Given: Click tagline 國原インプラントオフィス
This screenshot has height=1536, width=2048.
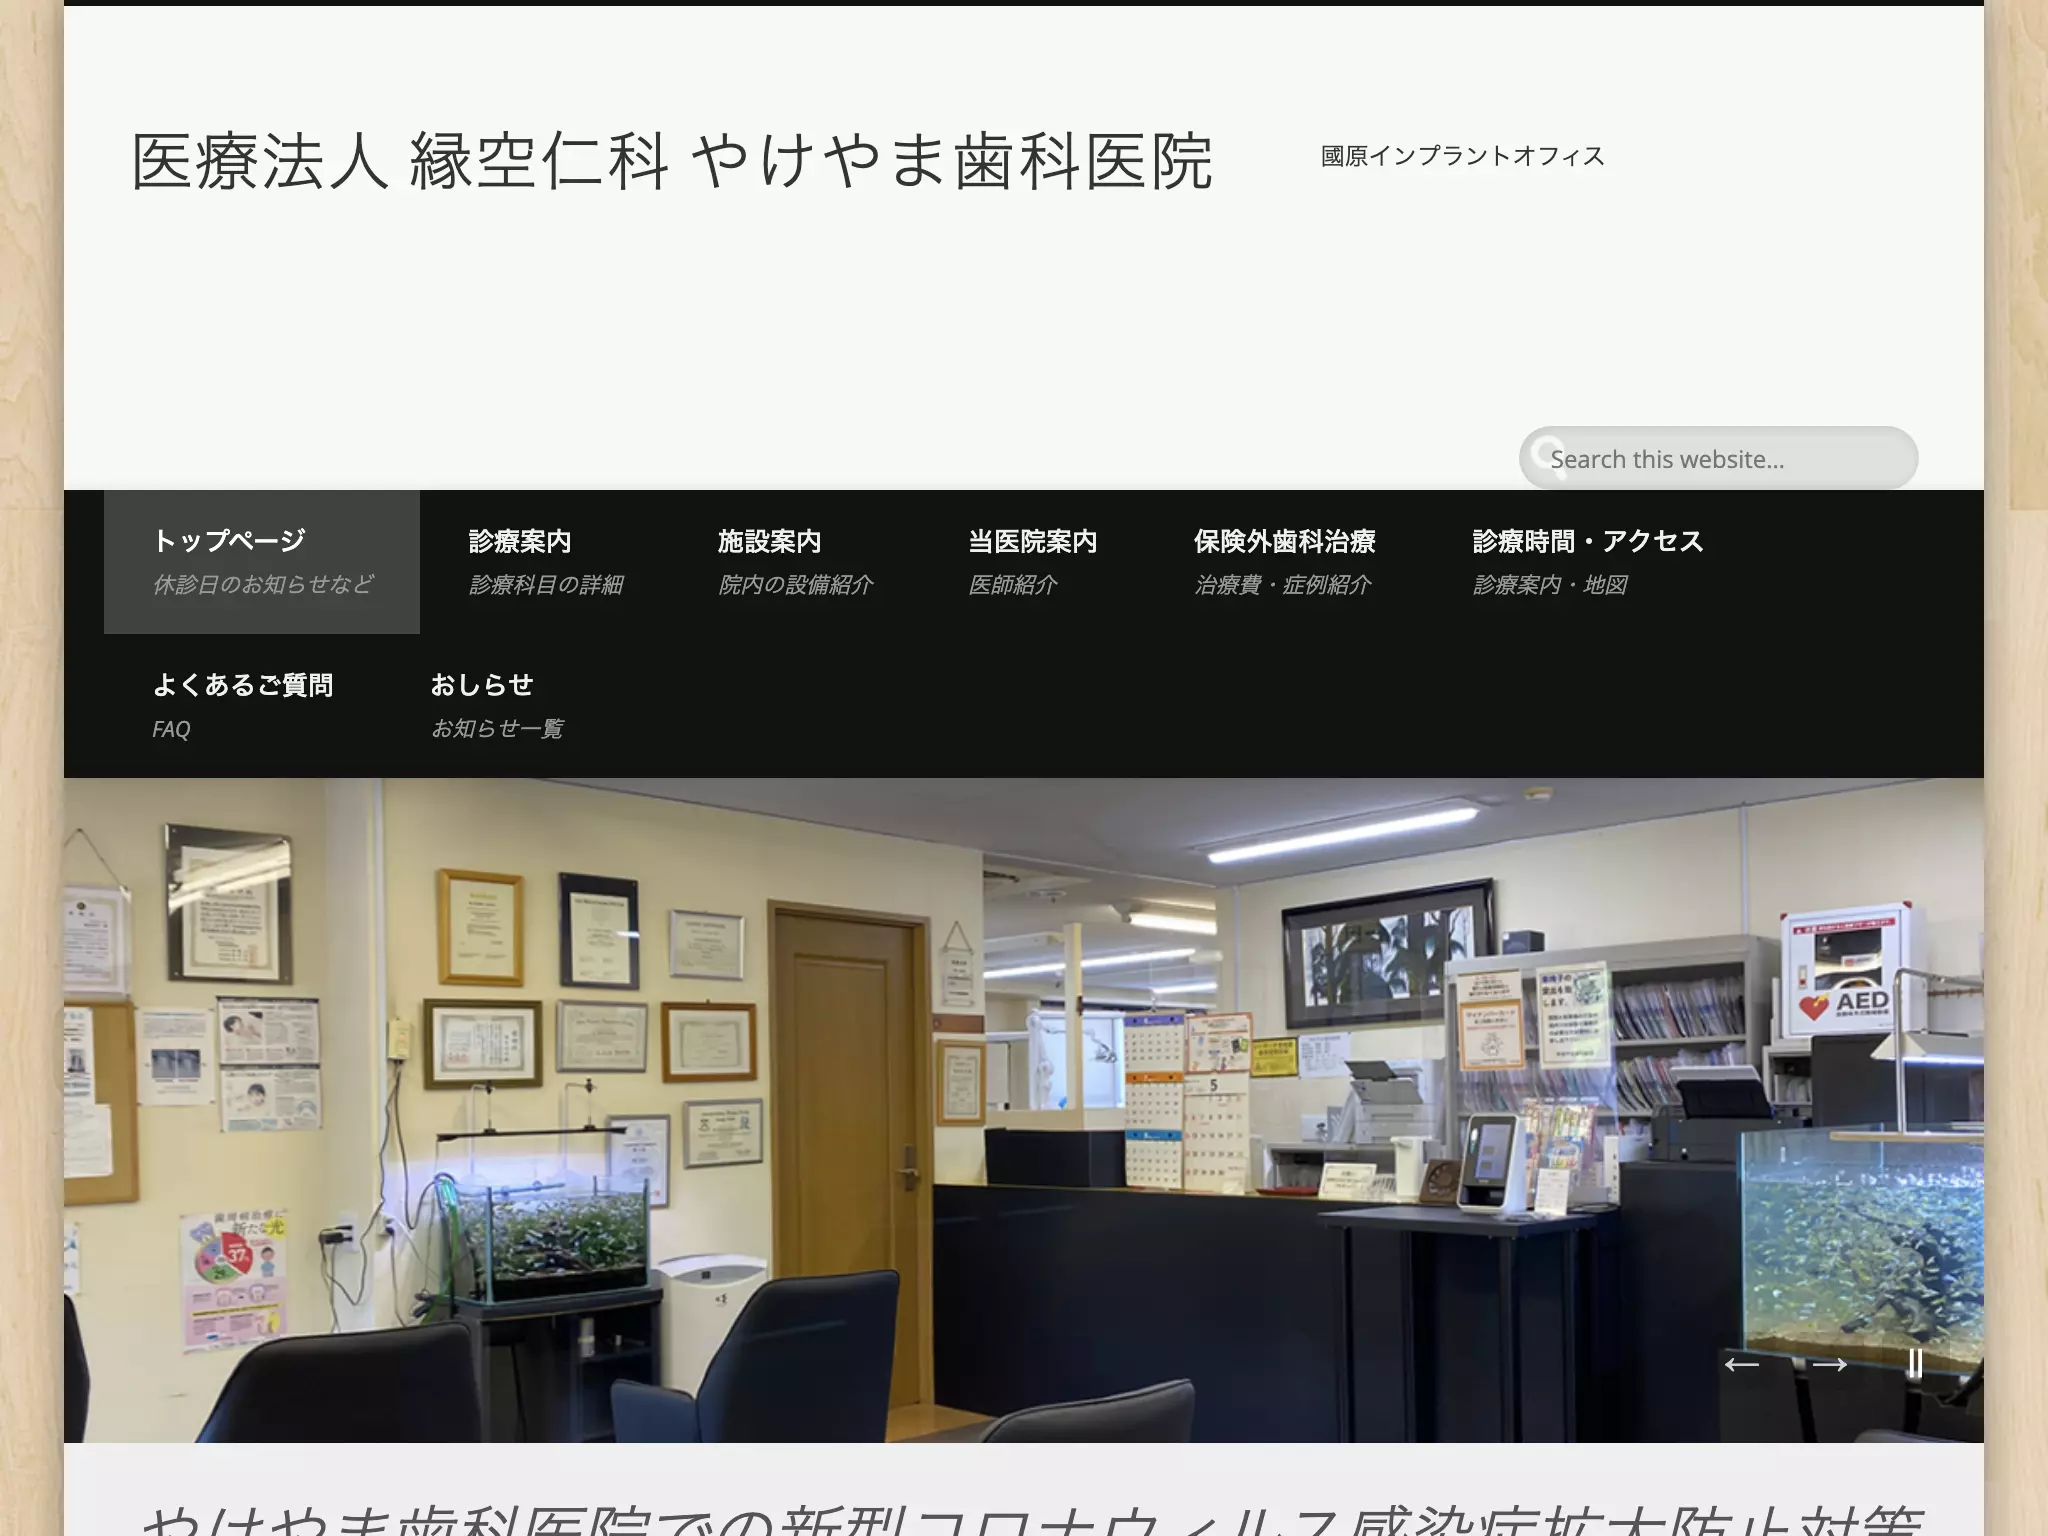Looking at the screenshot, I should point(1462,156).
